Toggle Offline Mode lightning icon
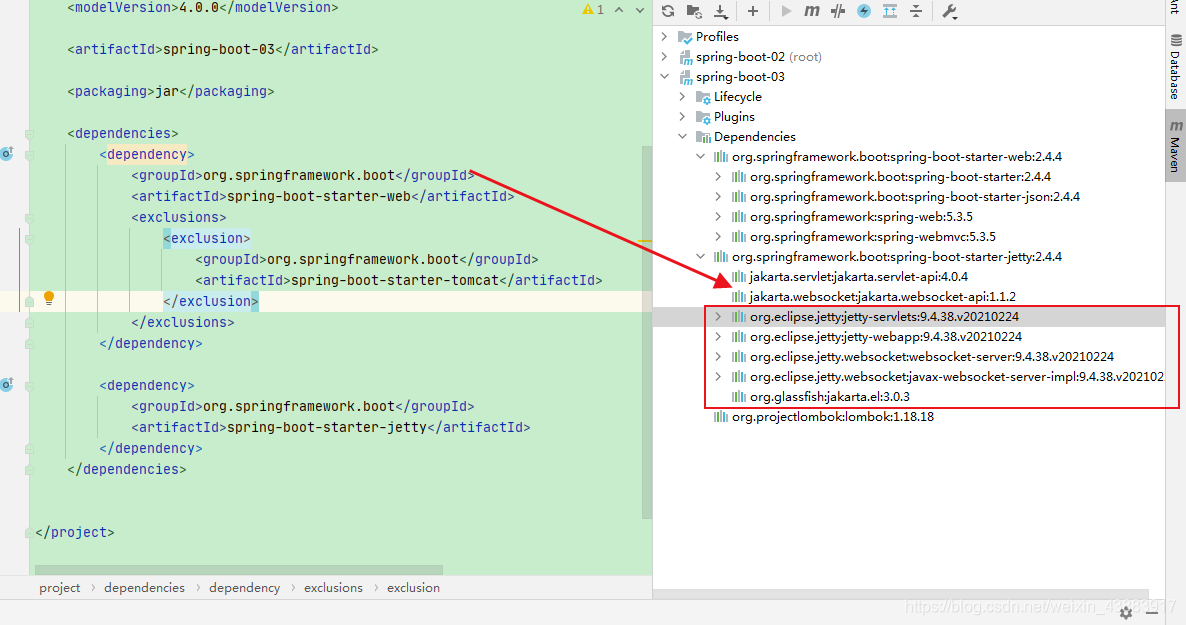The width and height of the screenshot is (1186, 625). coord(864,11)
